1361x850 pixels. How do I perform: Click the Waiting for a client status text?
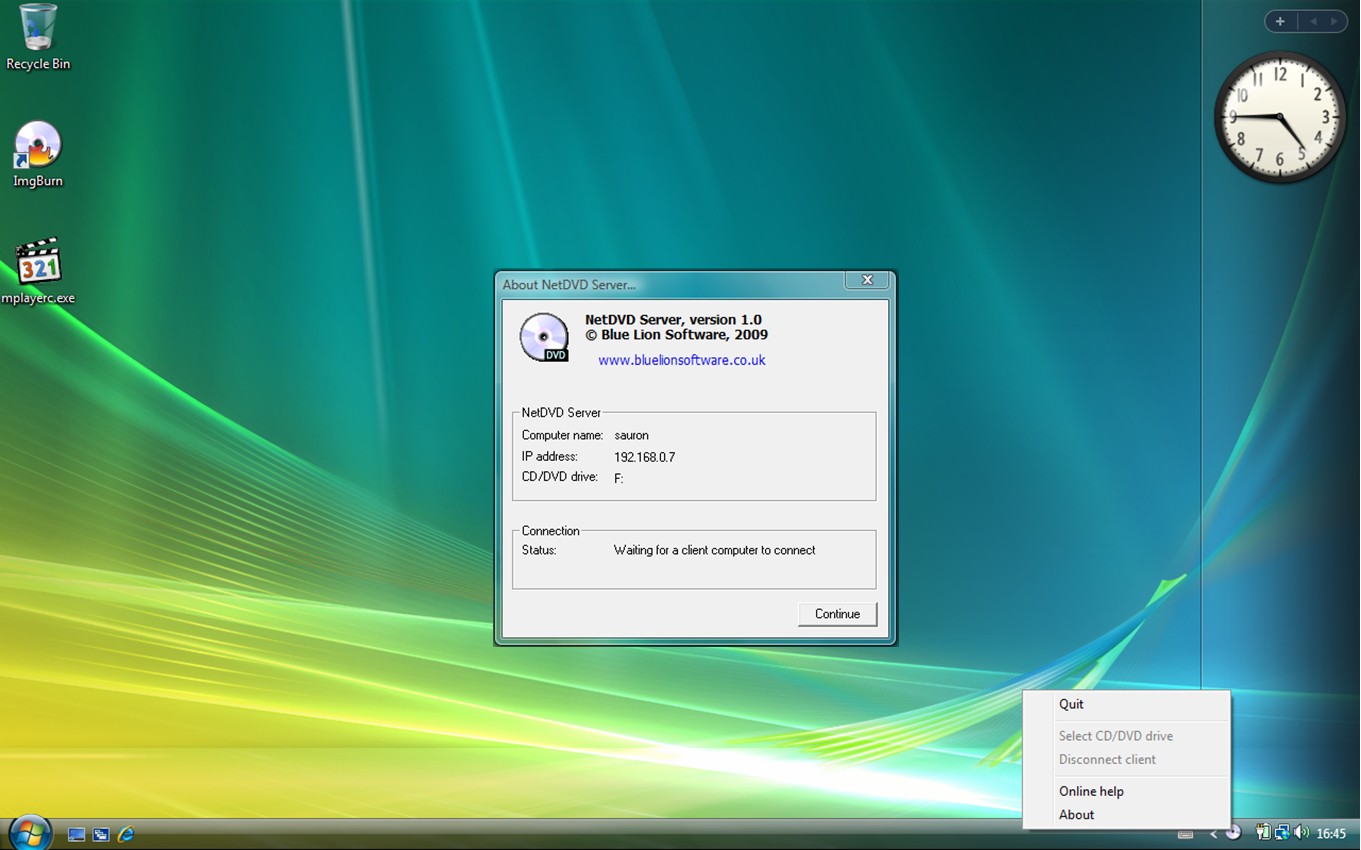tap(714, 550)
